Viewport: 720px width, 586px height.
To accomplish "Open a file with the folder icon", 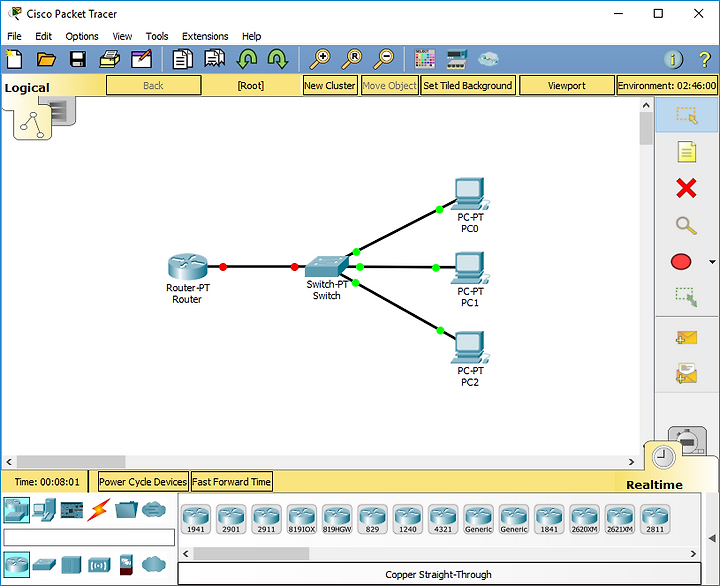I will 46,59.
